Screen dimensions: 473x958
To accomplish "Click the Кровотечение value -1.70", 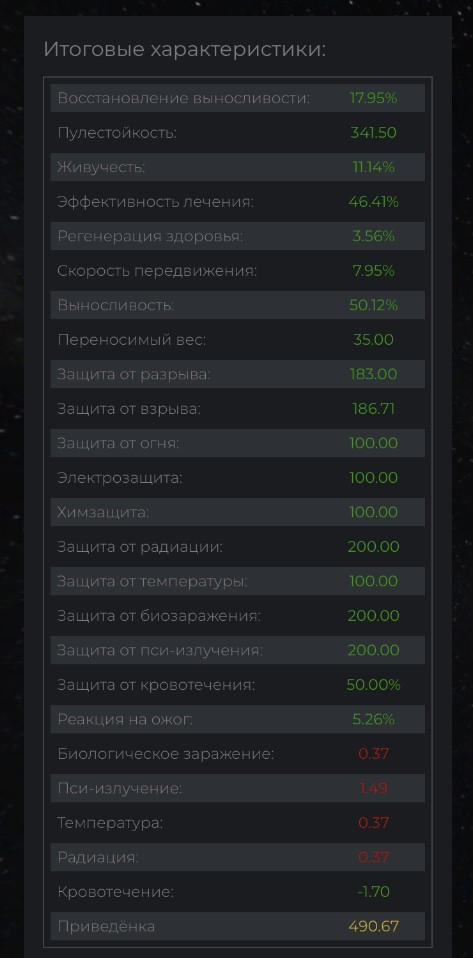I will pos(373,892).
